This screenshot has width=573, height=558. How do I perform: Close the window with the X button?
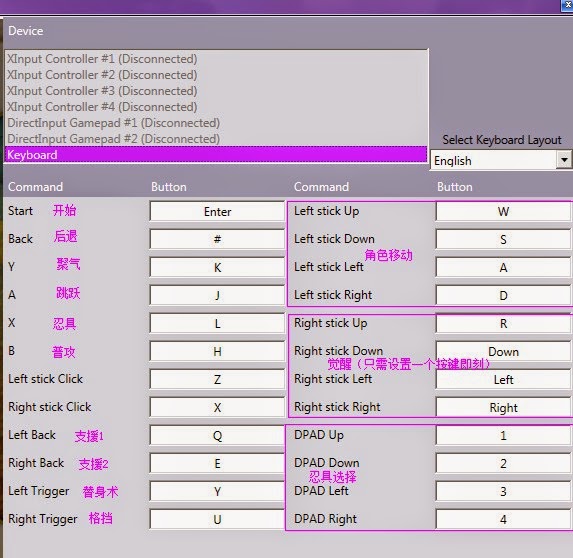(568, 5)
